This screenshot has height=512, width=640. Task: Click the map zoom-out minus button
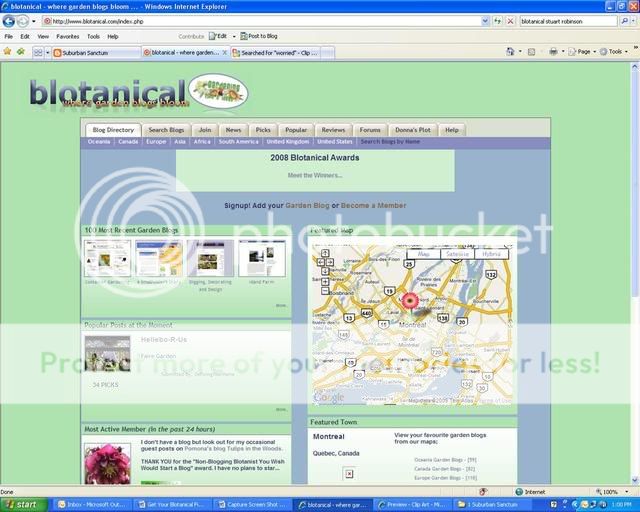[325, 291]
